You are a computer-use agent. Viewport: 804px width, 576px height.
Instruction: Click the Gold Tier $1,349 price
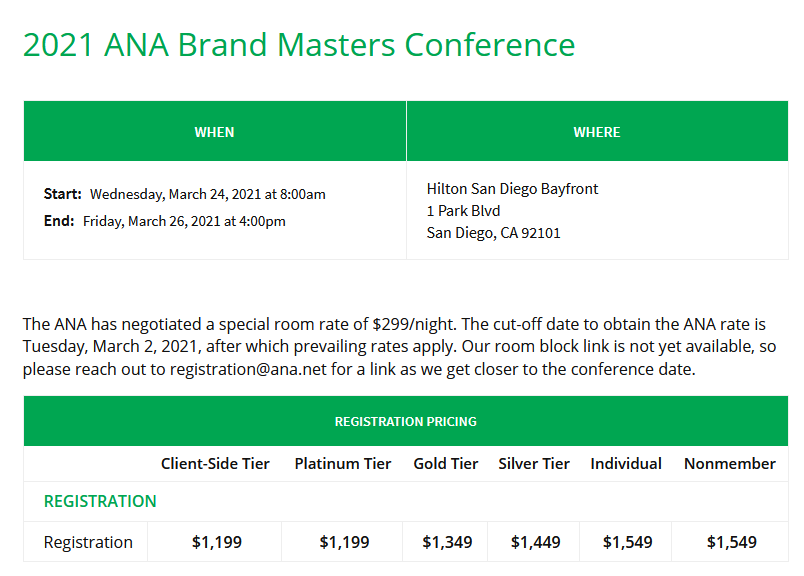[447, 542]
